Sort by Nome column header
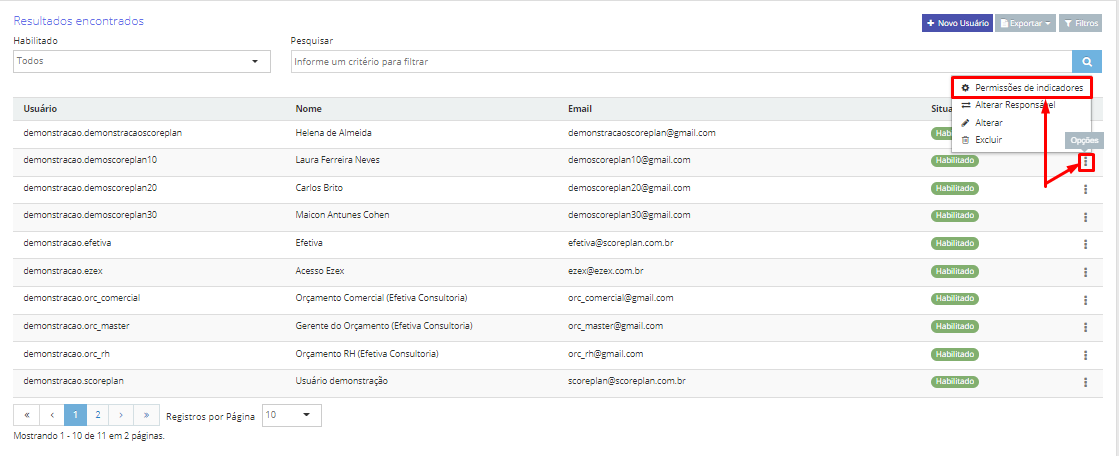 [x=308, y=108]
